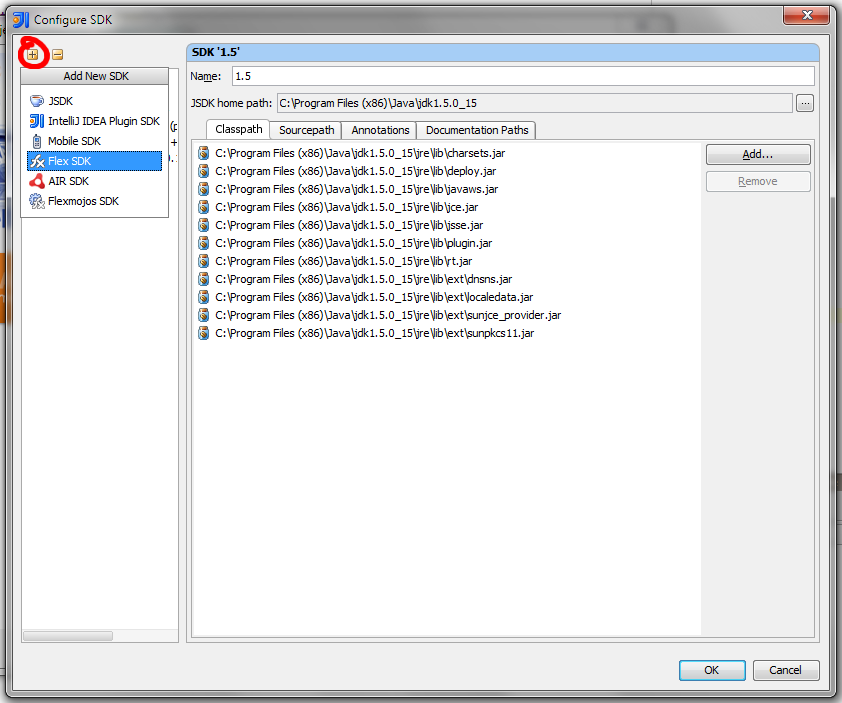The image size is (842, 703).
Task: Click the Flex SDK fx icon
Action: (37, 161)
